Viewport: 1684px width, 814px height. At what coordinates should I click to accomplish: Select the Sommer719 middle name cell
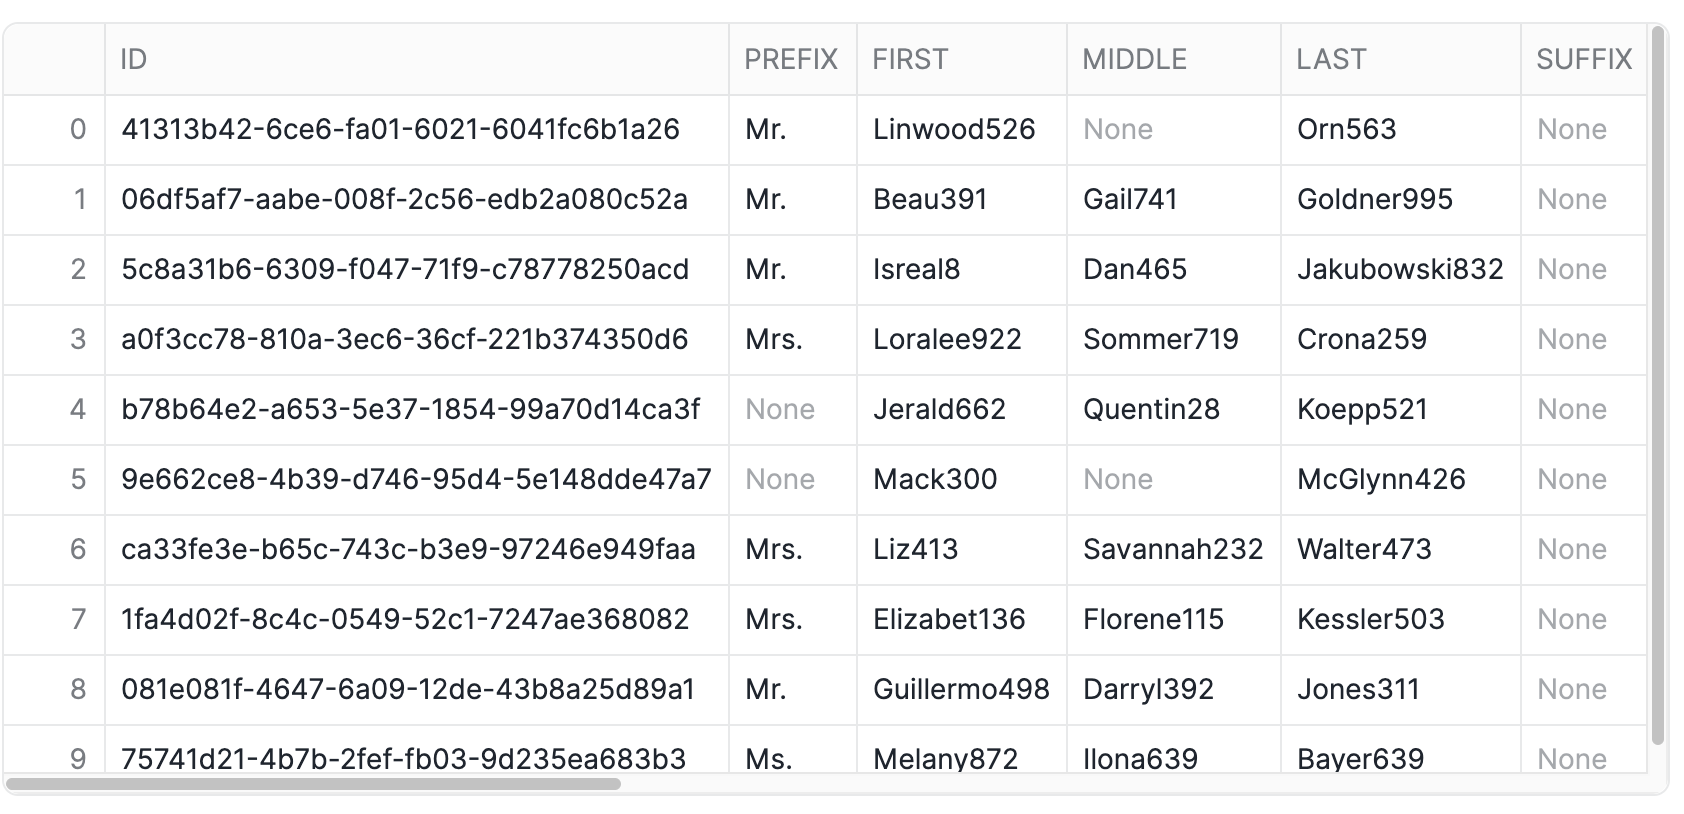point(1174,340)
